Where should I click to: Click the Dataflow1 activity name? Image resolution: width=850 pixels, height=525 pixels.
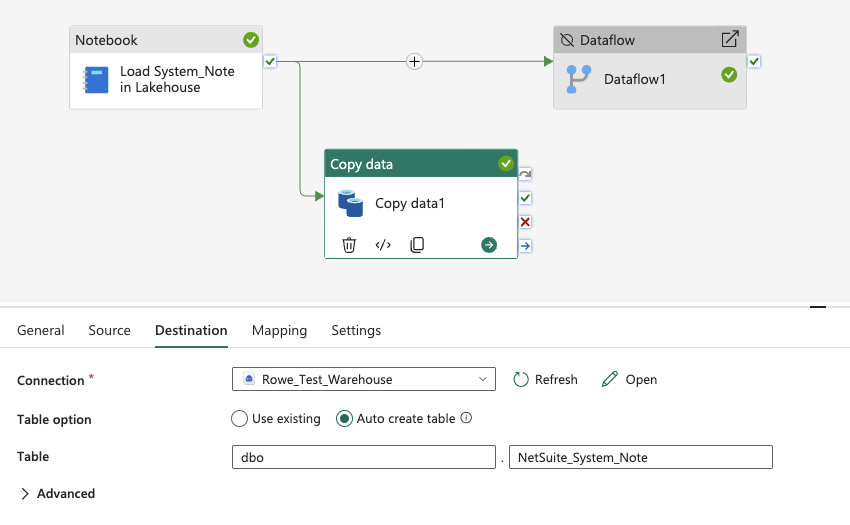coord(635,79)
